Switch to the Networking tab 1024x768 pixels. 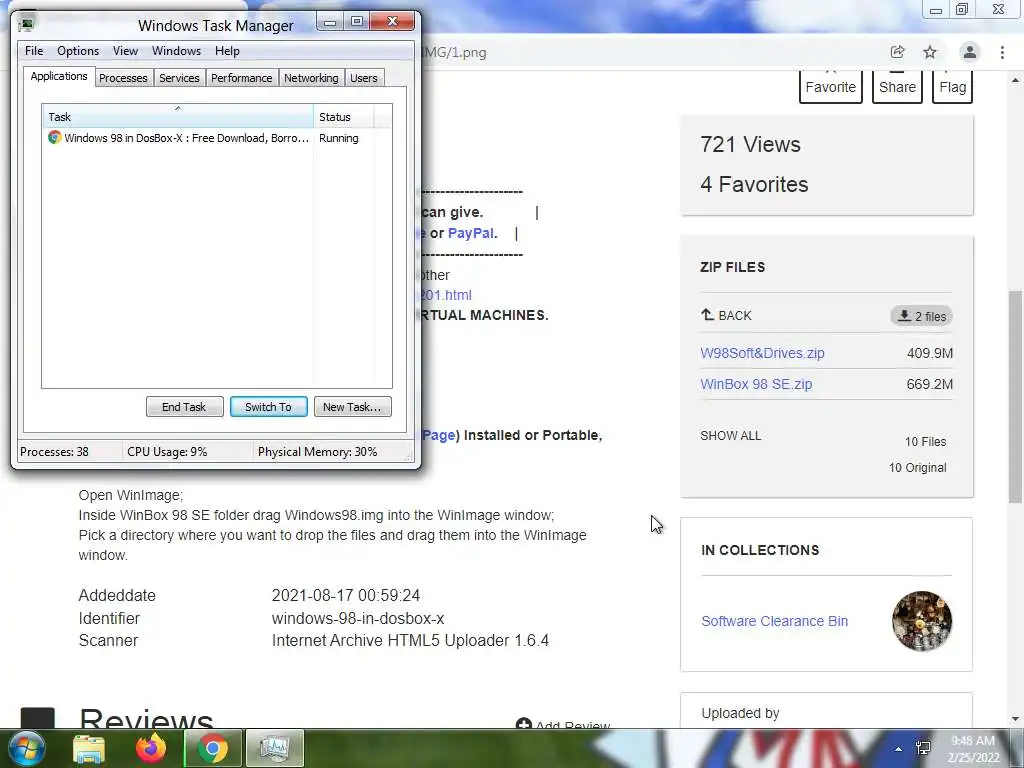[x=311, y=78]
